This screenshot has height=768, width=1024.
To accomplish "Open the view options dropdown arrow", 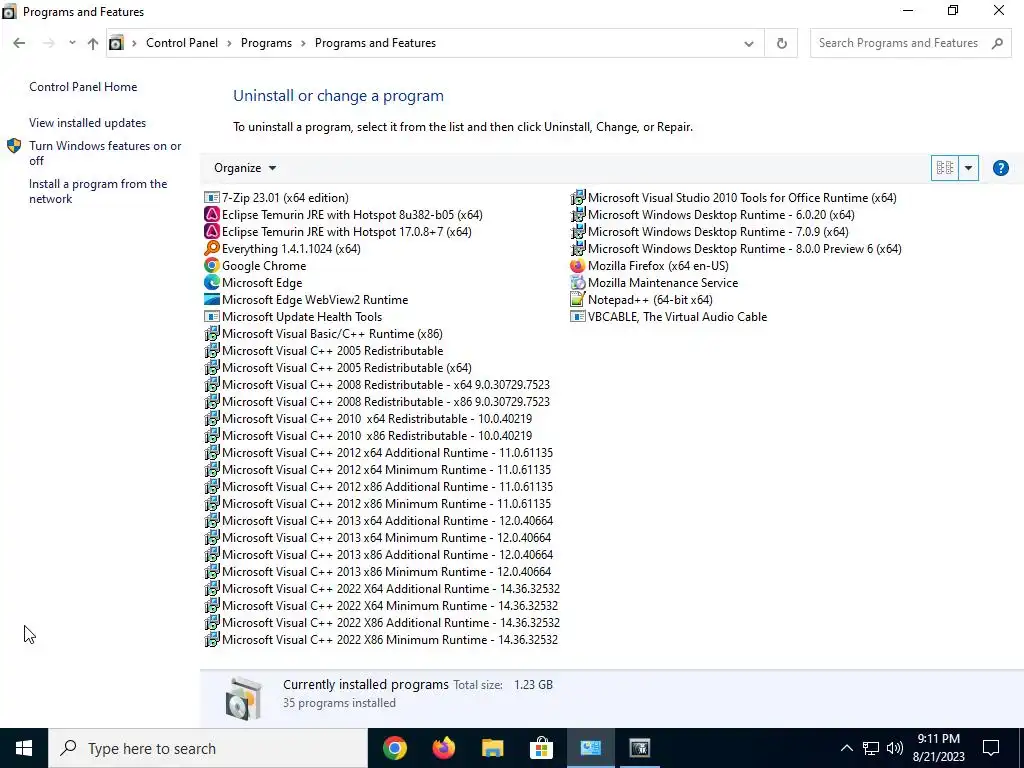I will (x=968, y=168).
